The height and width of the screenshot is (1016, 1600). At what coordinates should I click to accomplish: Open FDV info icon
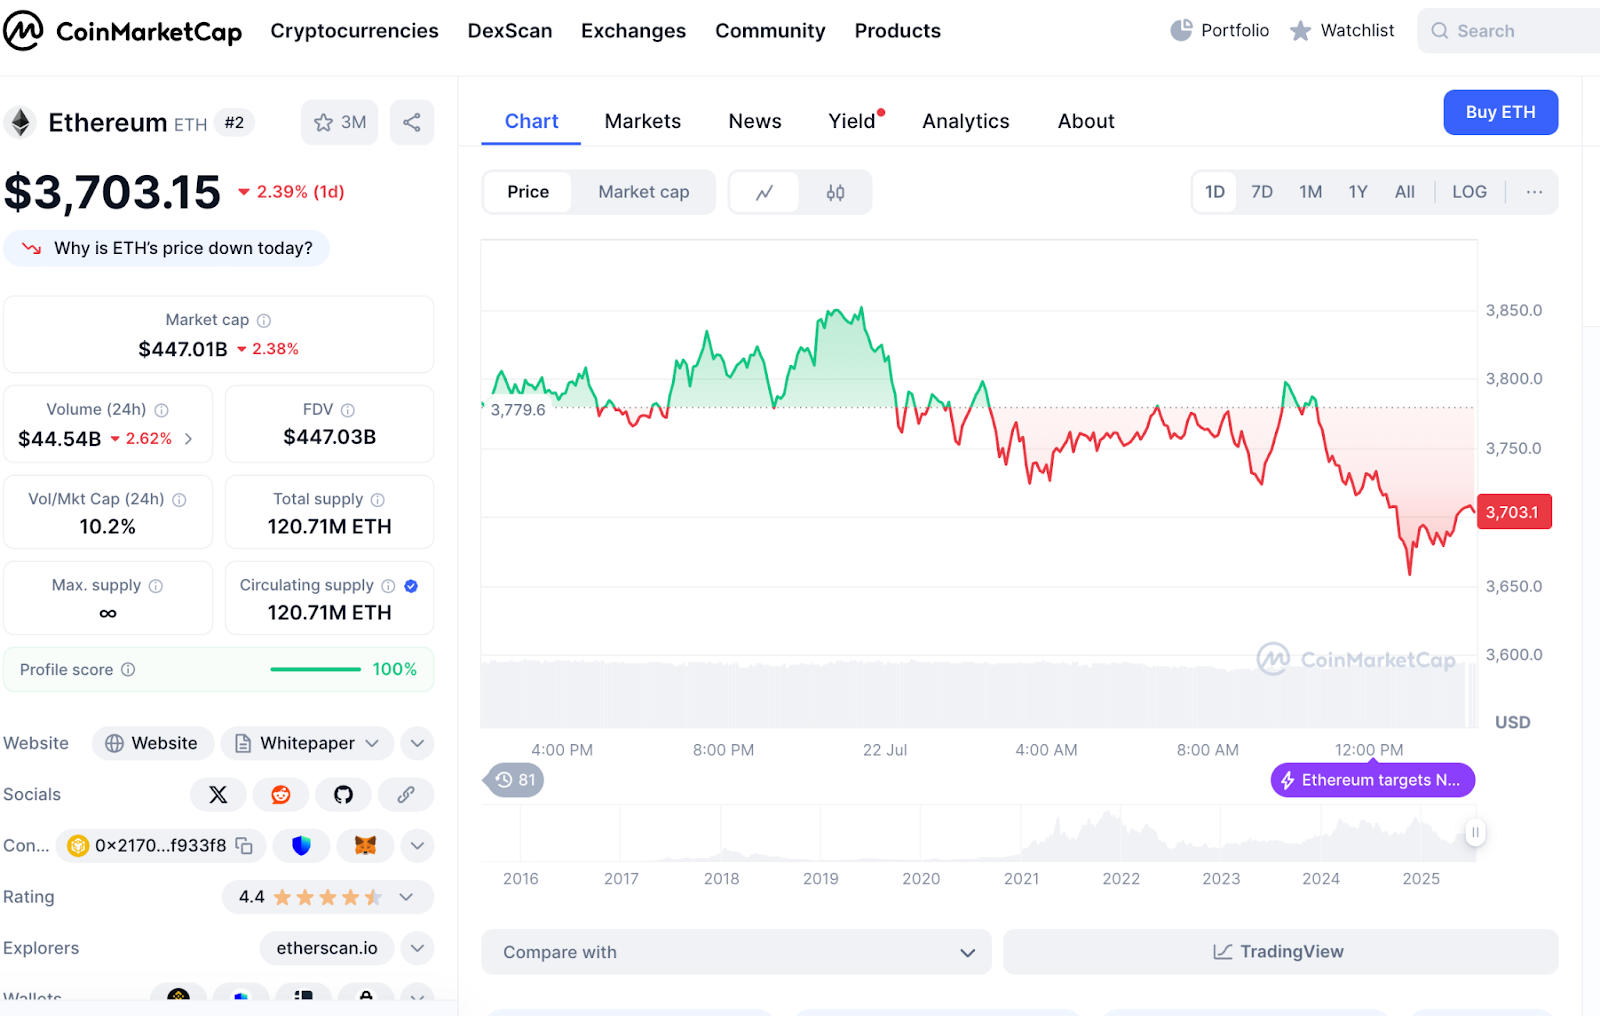[x=348, y=410]
